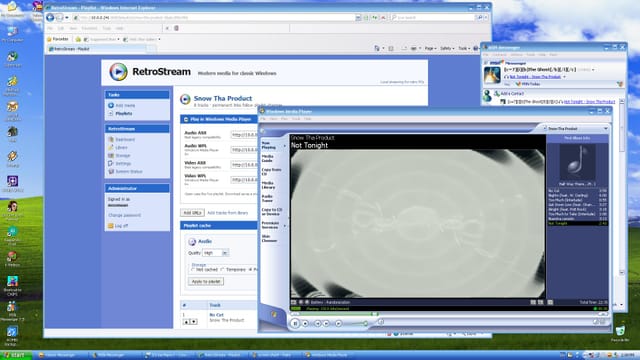Viewport: 640px width, 360px height.
Task: Open the File menu in Media Player
Action: (x=263, y=119)
